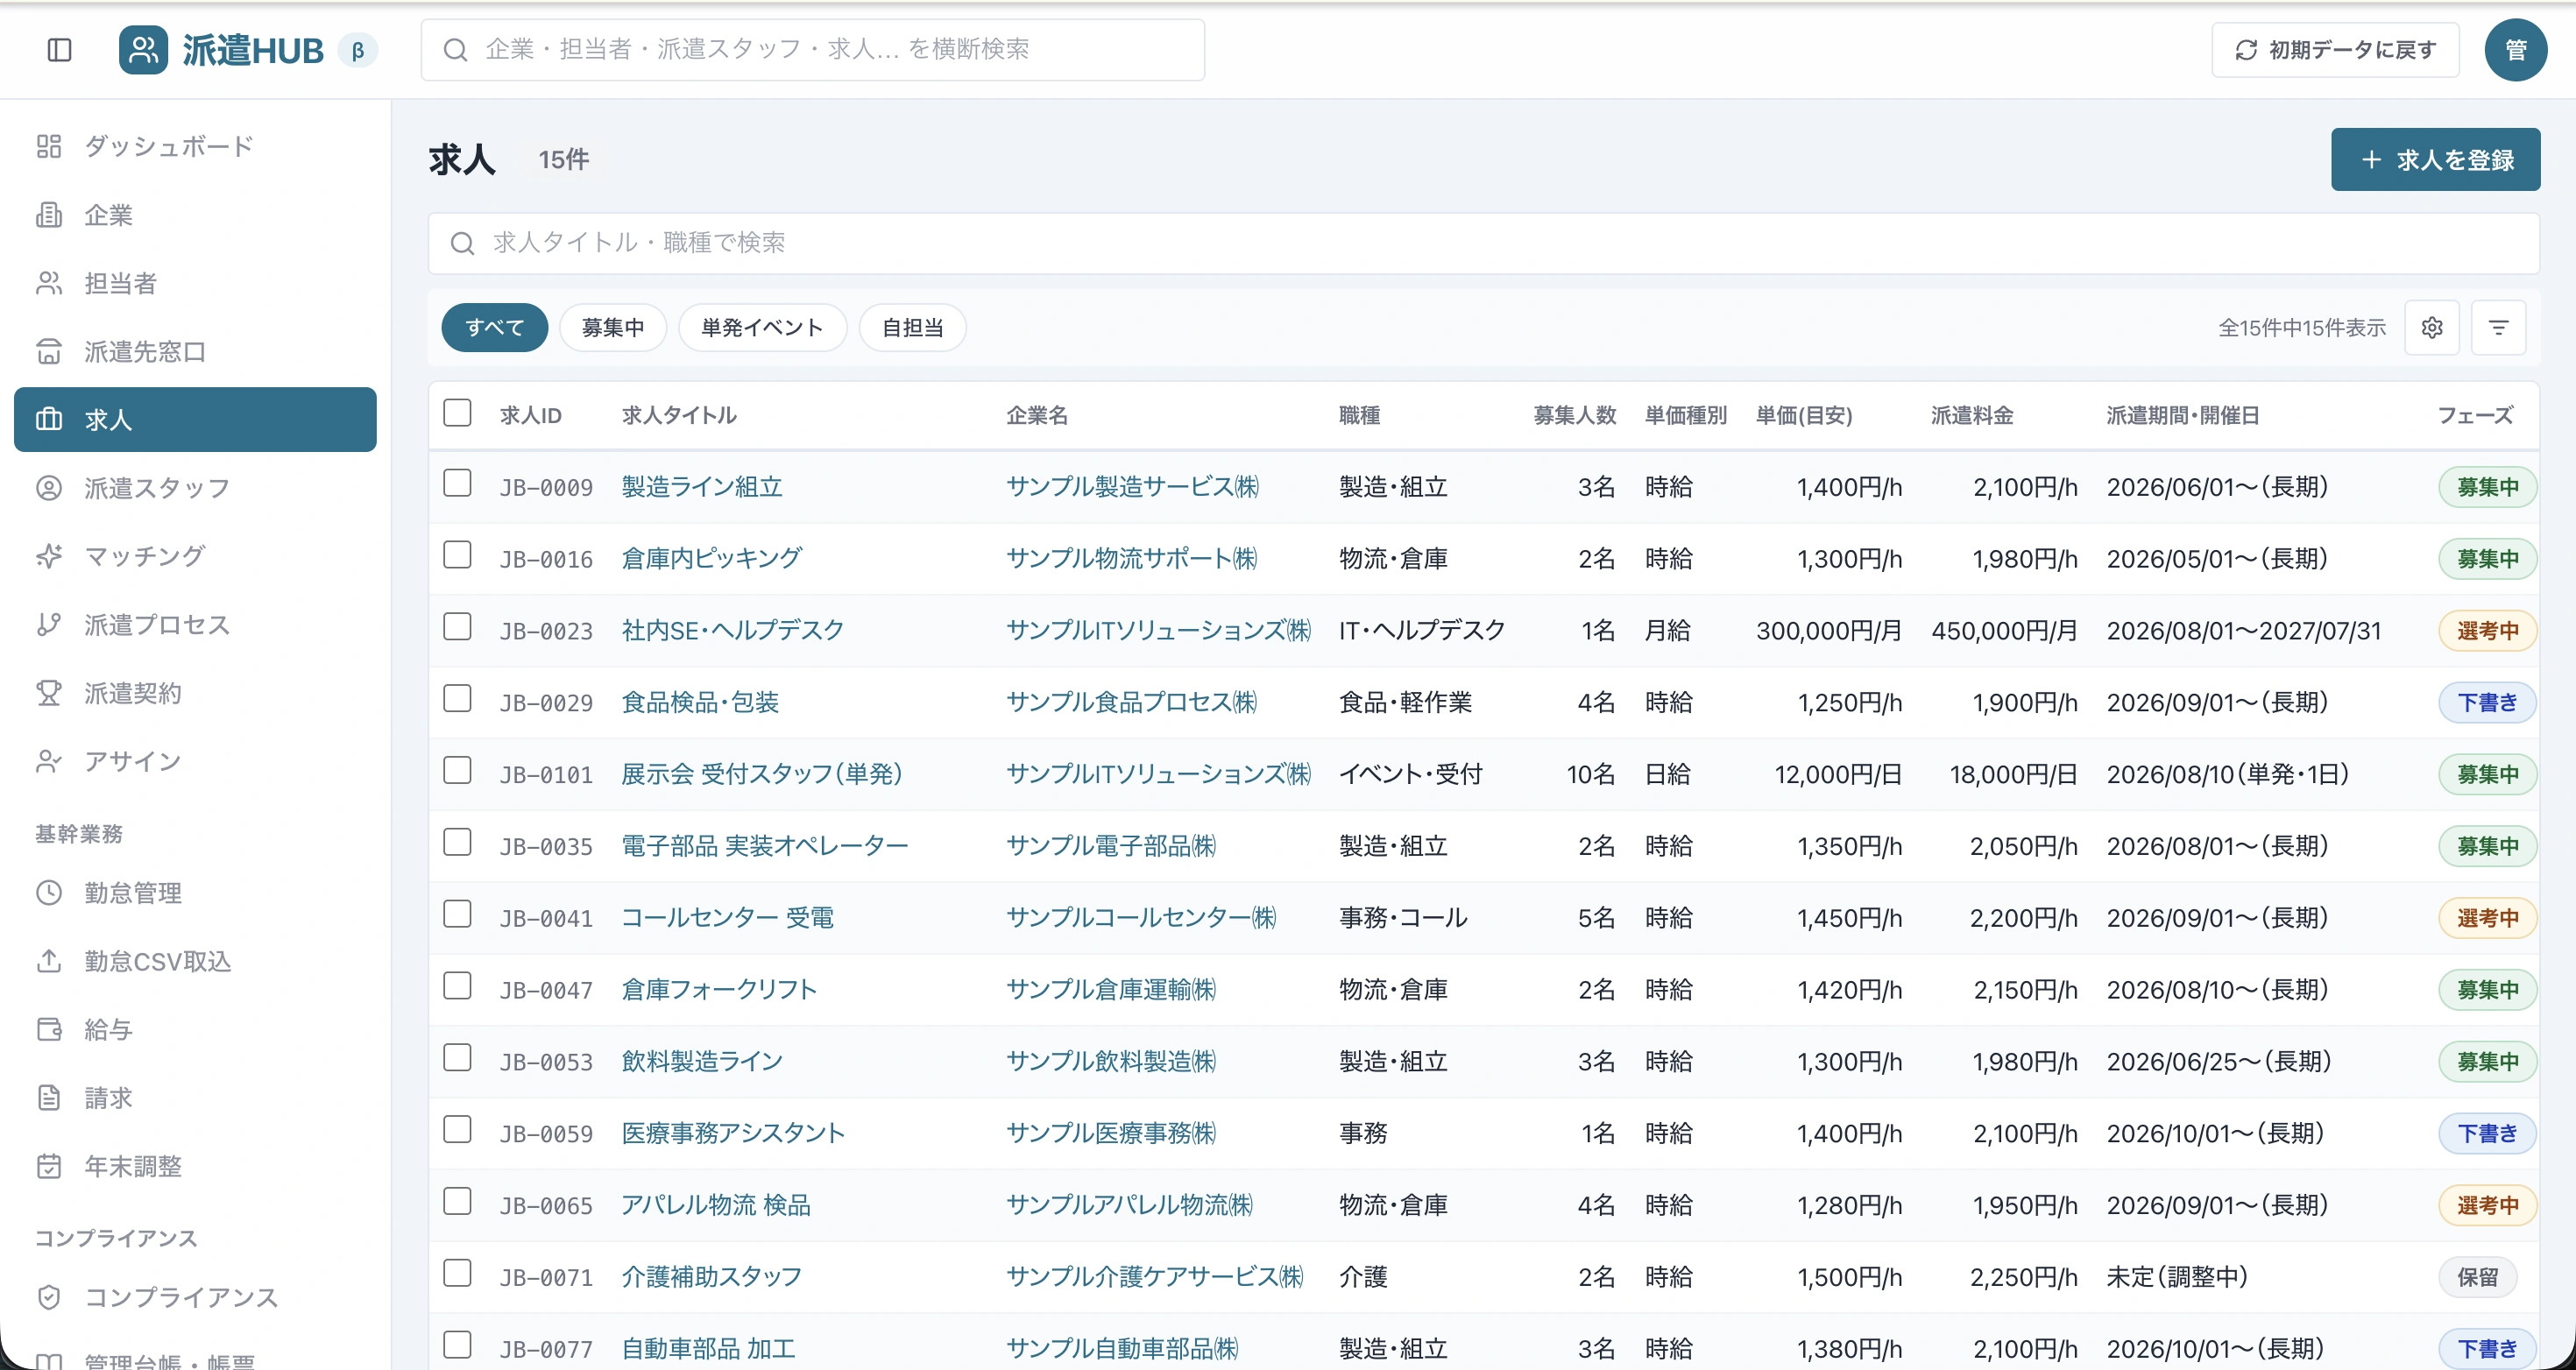Viewport: 2576px width, 1370px height.
Task: Open the 派遣プロセス branch icon
Action: [49, 624]
